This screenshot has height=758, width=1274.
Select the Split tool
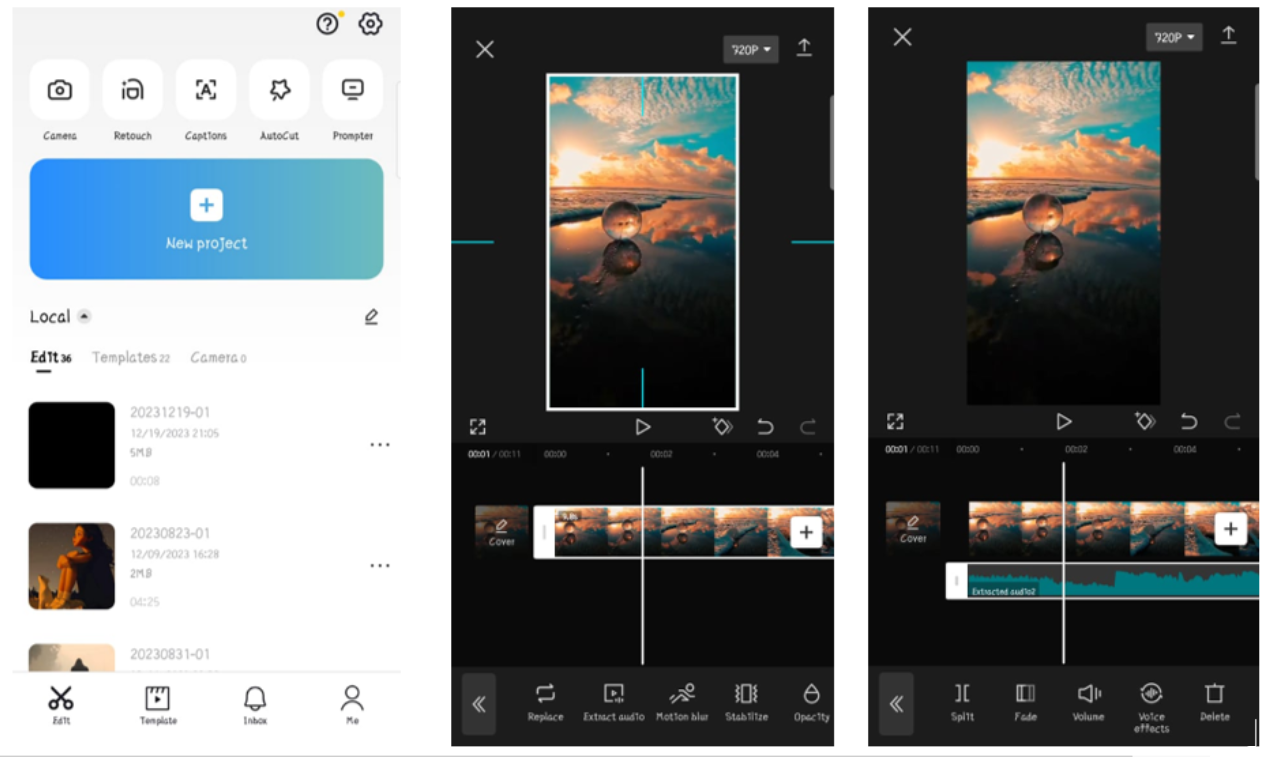pyautogui.click(x=962, y=703)
